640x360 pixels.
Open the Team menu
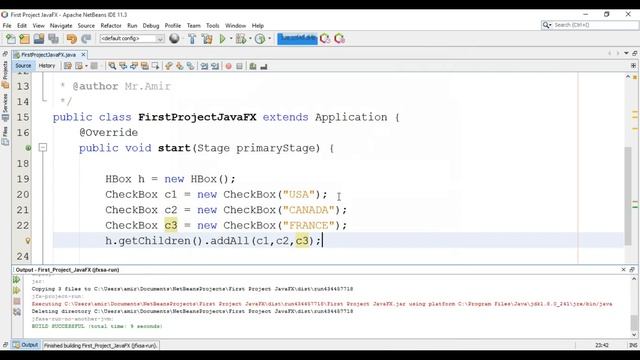[x=194, y=26]
